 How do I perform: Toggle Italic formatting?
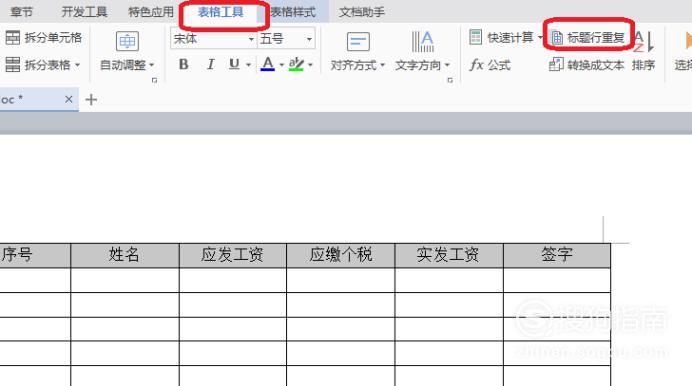click(x=211, y=64)
